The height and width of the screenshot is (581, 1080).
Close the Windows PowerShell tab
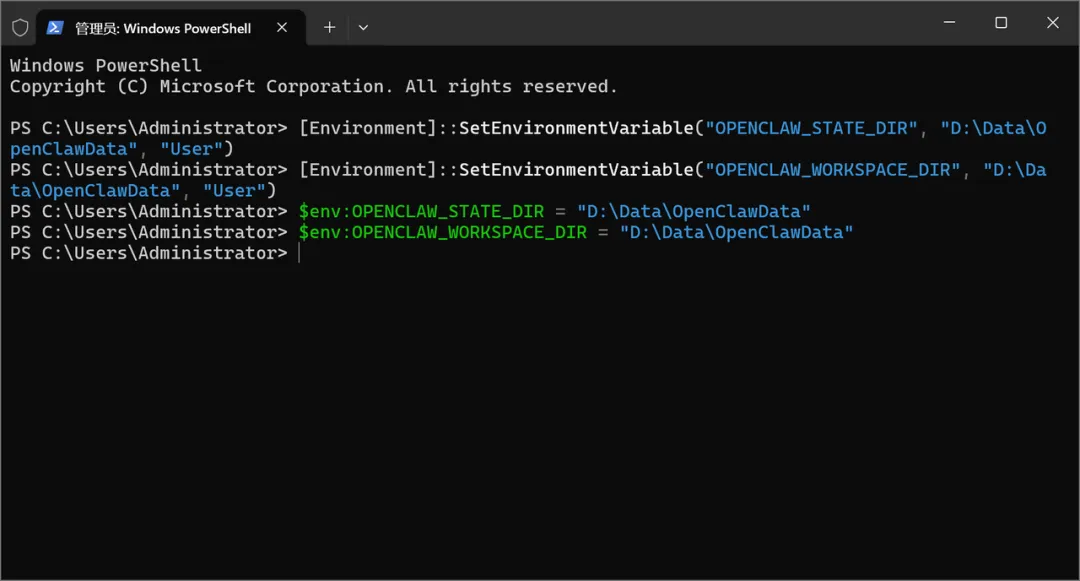point(282,28)
